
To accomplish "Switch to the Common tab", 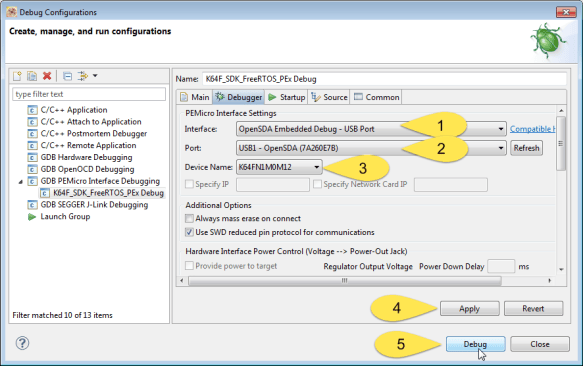I will click(376, 97).
